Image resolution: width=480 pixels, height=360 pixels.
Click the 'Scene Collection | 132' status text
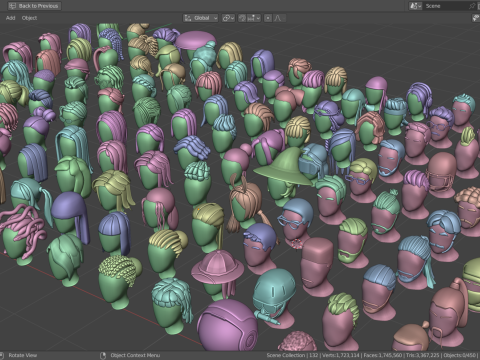tap(292, 355)
